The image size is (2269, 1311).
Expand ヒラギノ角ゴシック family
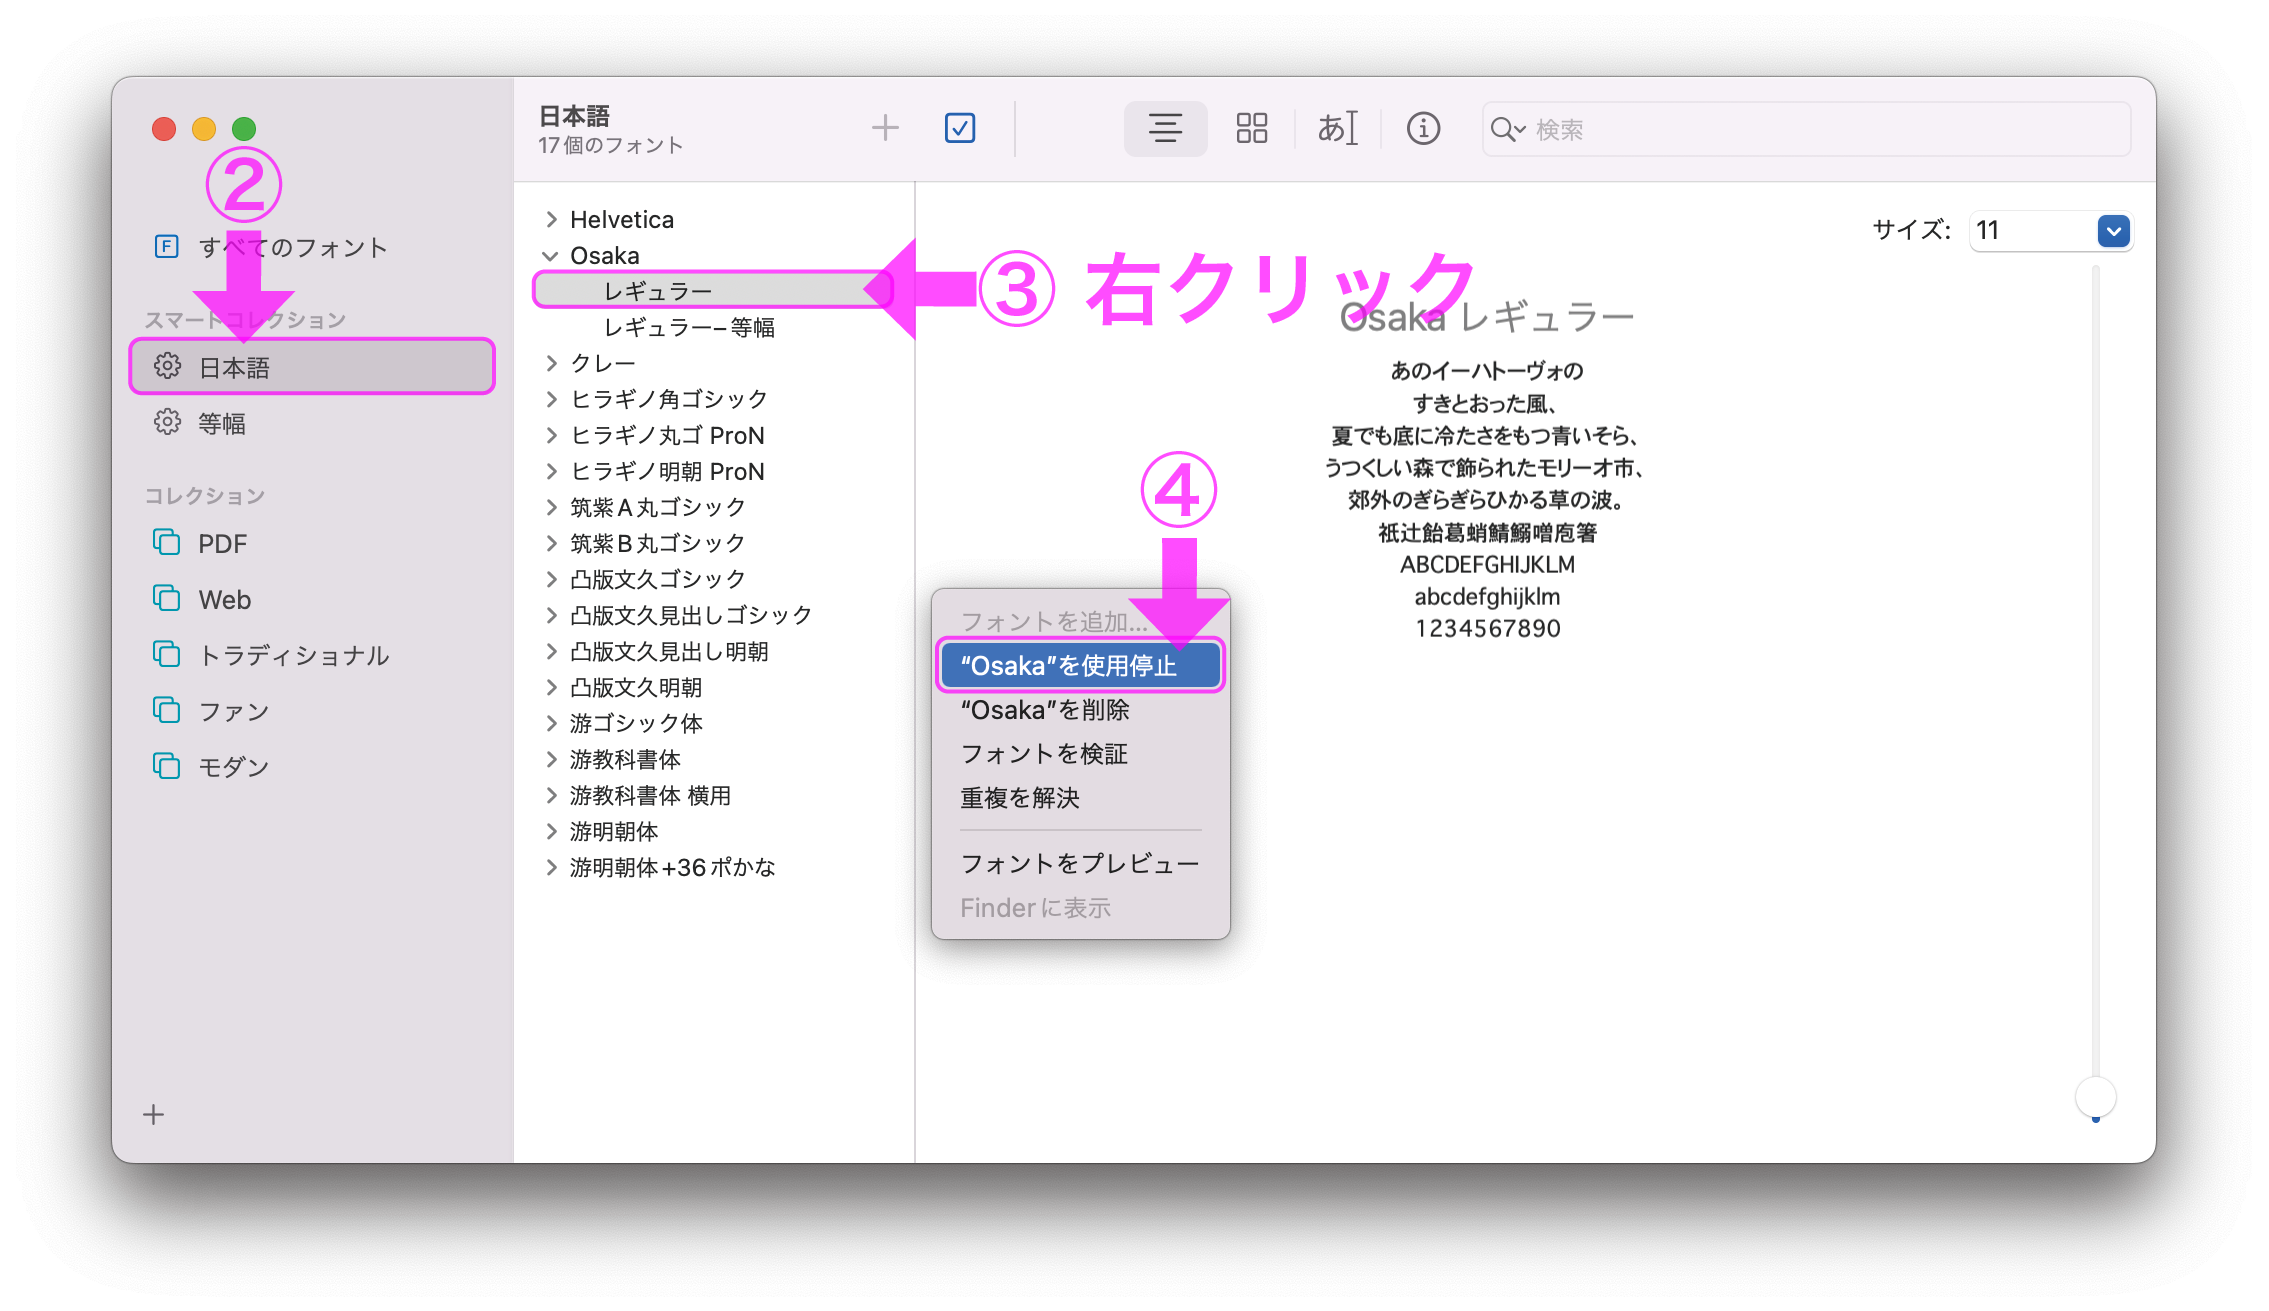click(551, 399)
